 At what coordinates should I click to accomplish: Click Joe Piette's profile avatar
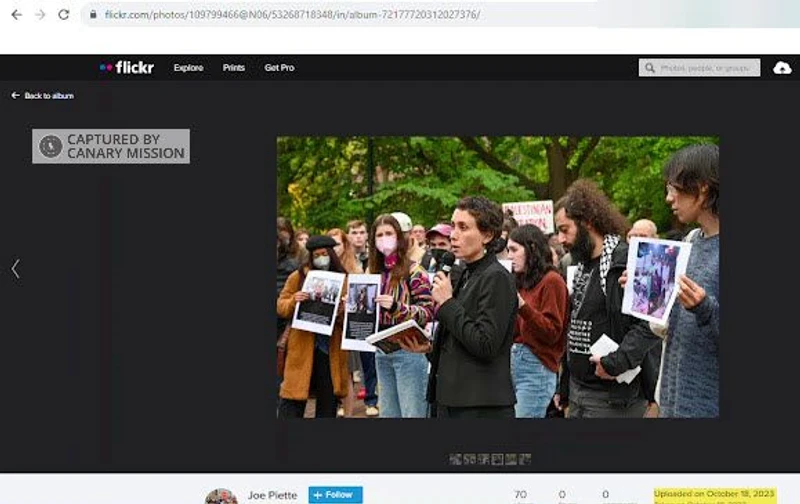tap(221, 497)
